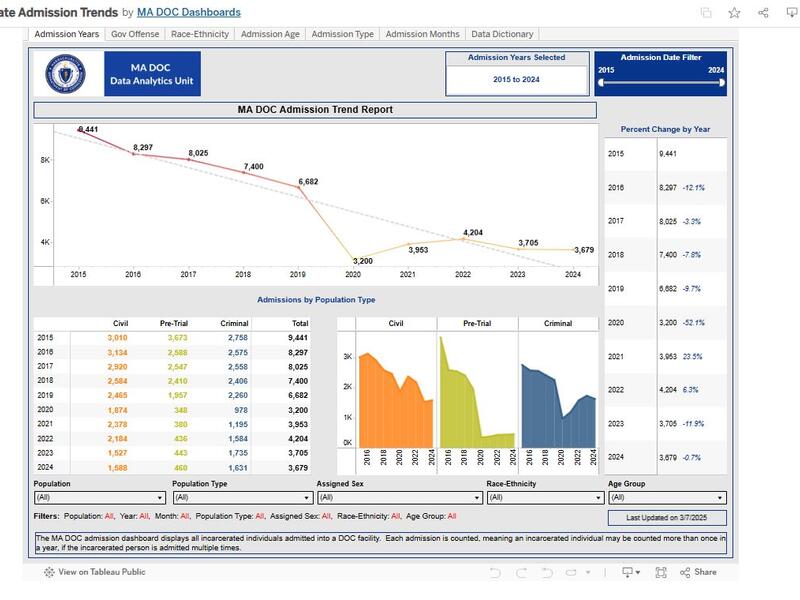Click the duplicate copy icon in top header
800x600 pixels.
pos(706,12)
